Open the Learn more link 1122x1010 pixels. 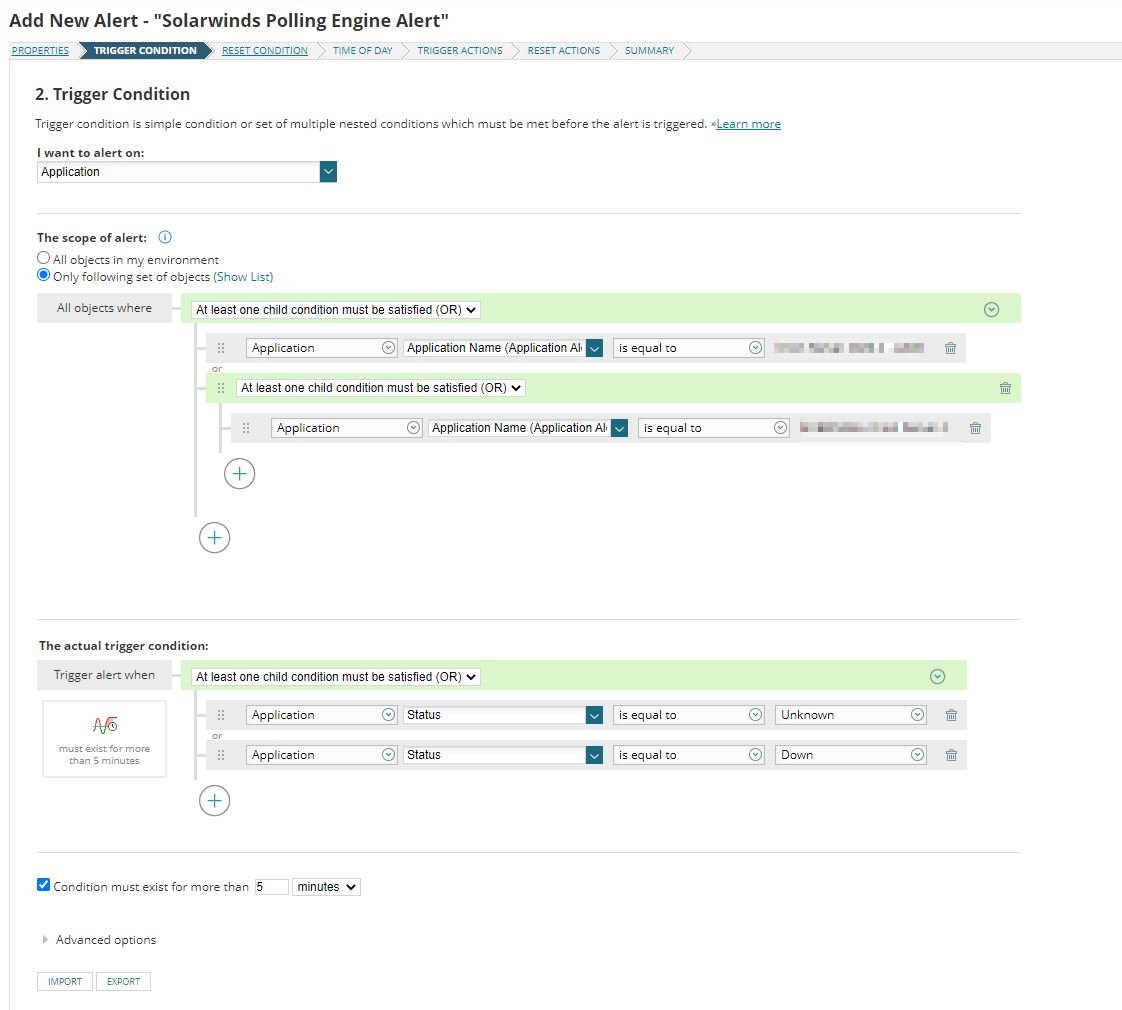pos(748,124)
